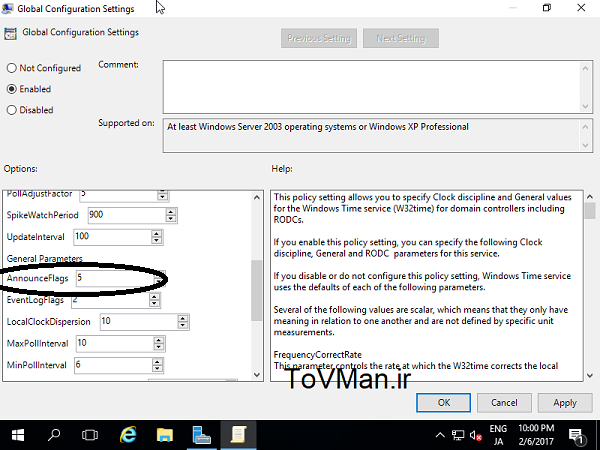
Task: Click the FrequencyCorrectRate help text
Action: [x=317, y=355]
